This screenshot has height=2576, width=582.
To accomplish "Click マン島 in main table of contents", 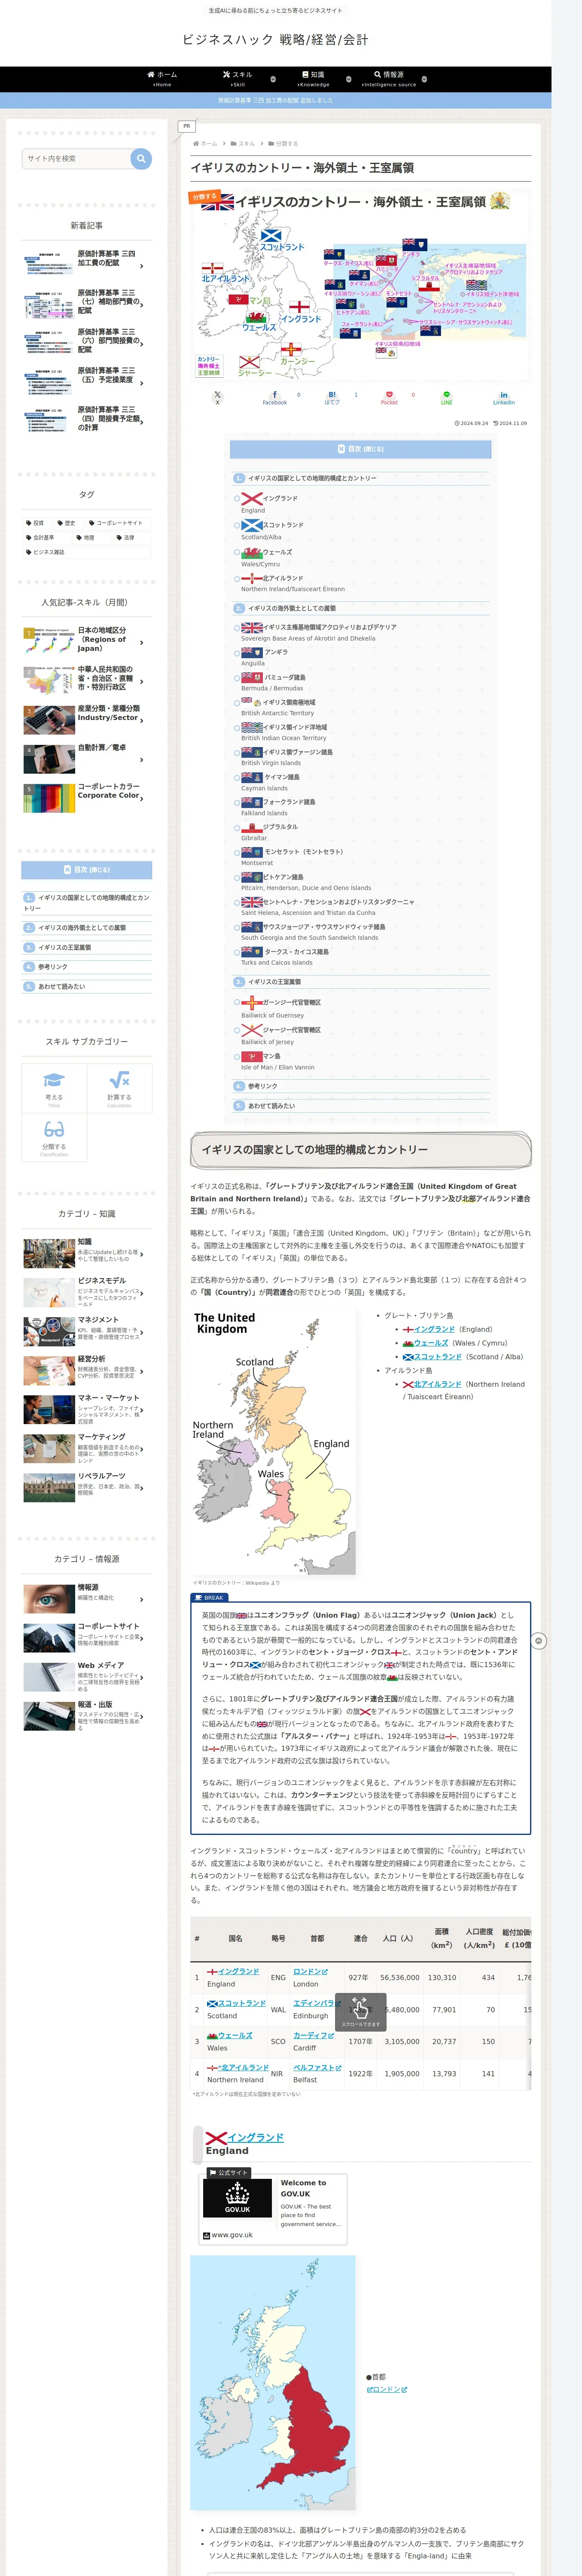I will [271, 1056].
